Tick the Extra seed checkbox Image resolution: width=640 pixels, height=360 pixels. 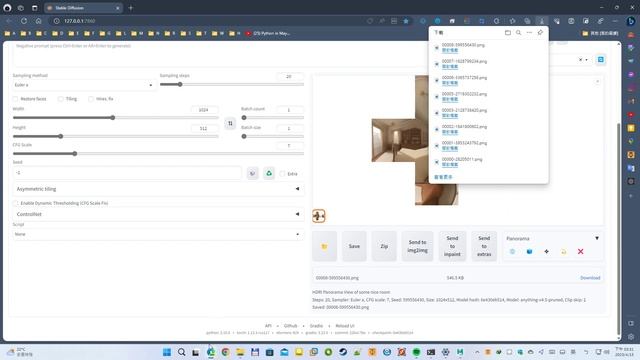282,174
